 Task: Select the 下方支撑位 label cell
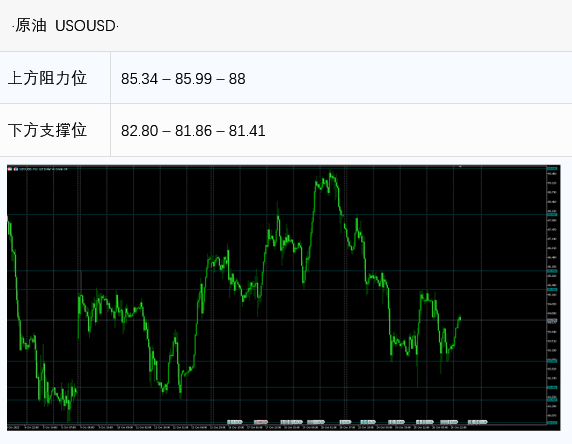coord(55,130)
